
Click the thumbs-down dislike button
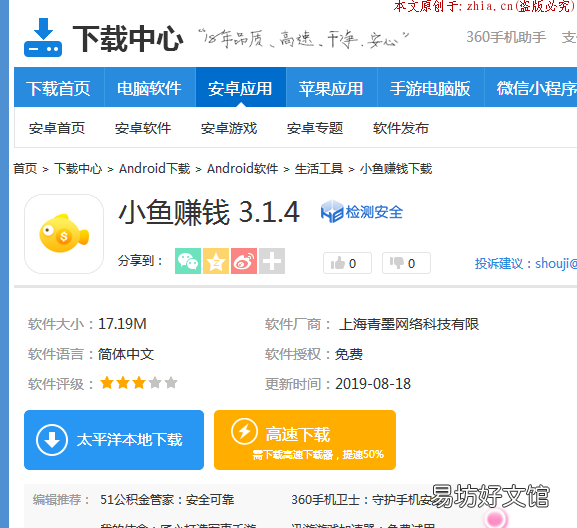click(406, 263)
